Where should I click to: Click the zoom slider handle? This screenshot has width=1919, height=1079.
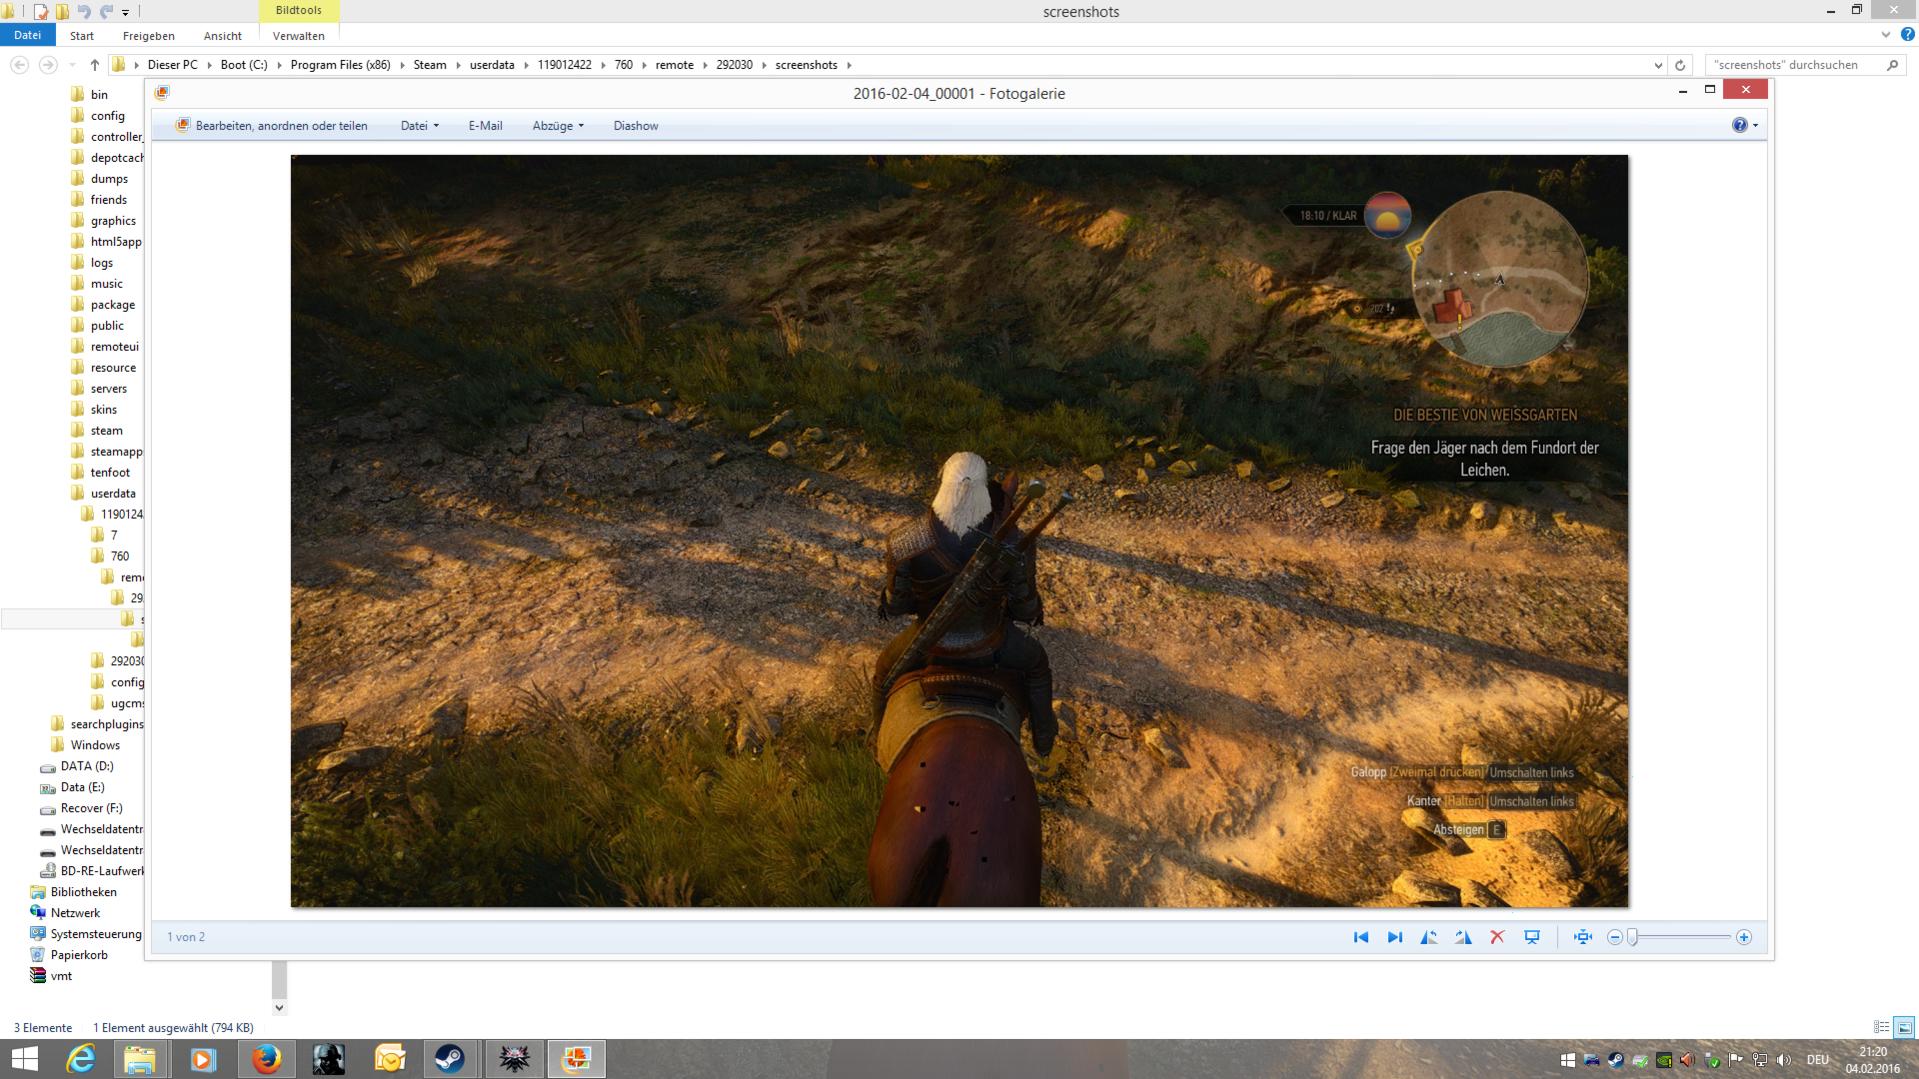pyautogui.click(x=1633, y=937)
